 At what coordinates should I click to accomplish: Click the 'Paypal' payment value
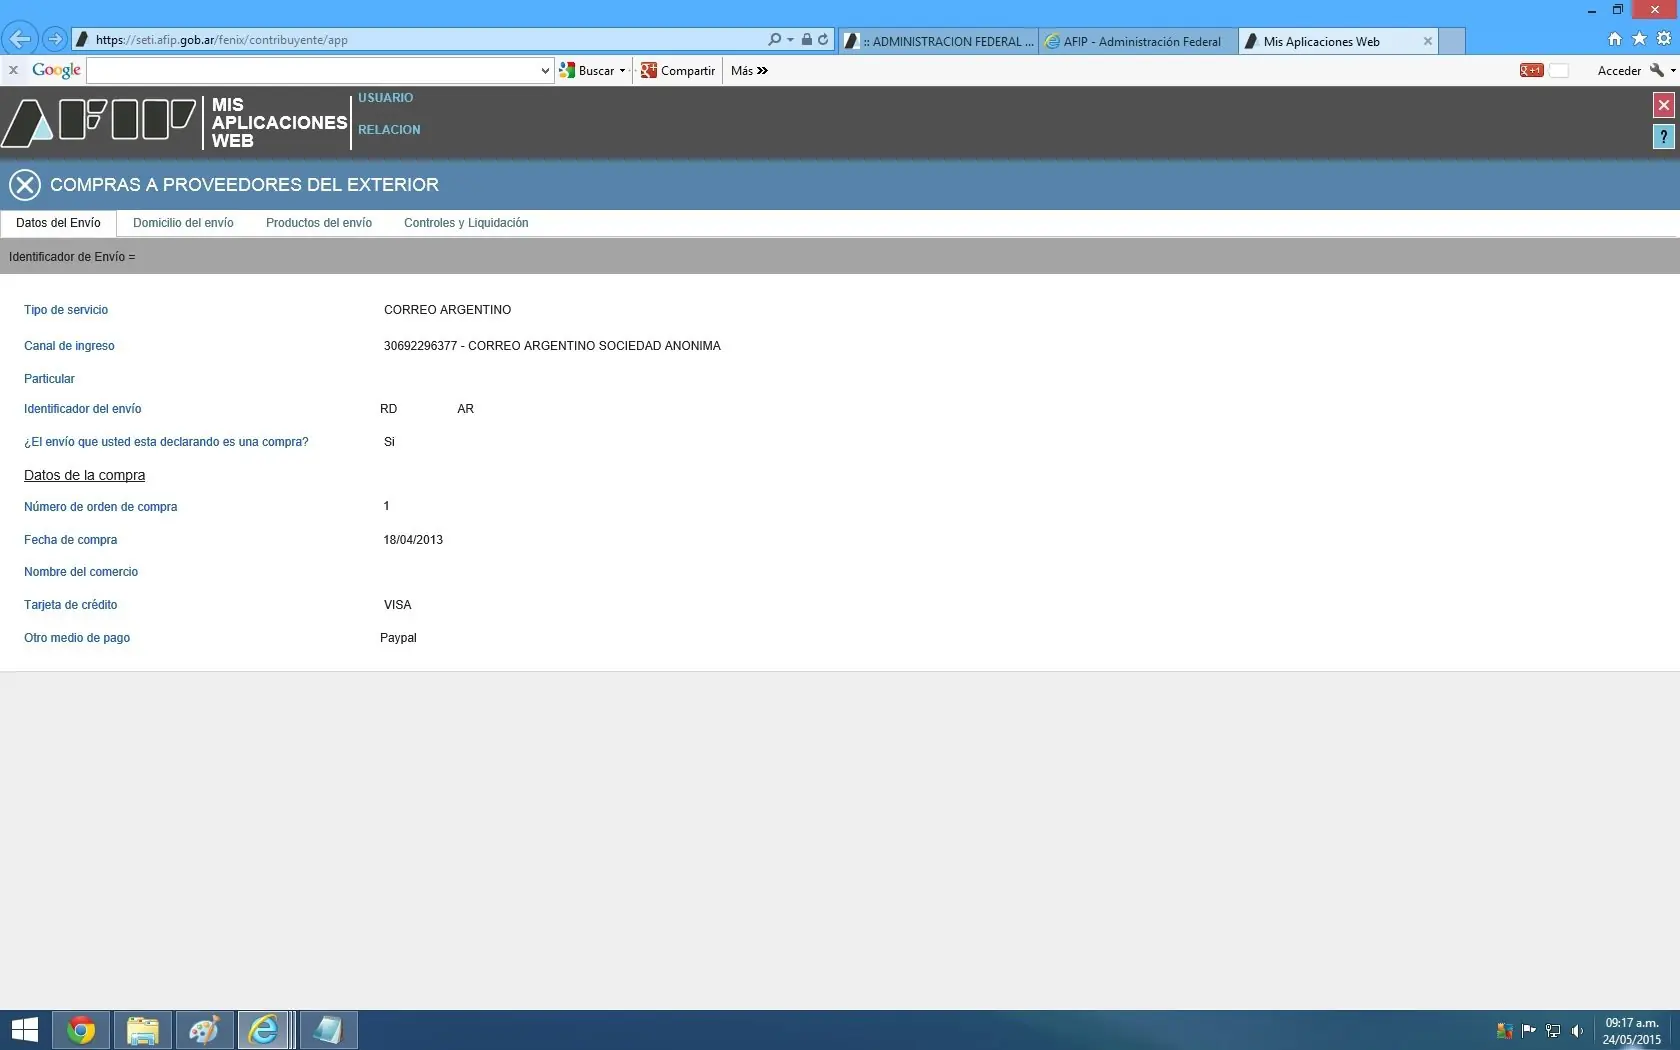click(x=398, y=638)
